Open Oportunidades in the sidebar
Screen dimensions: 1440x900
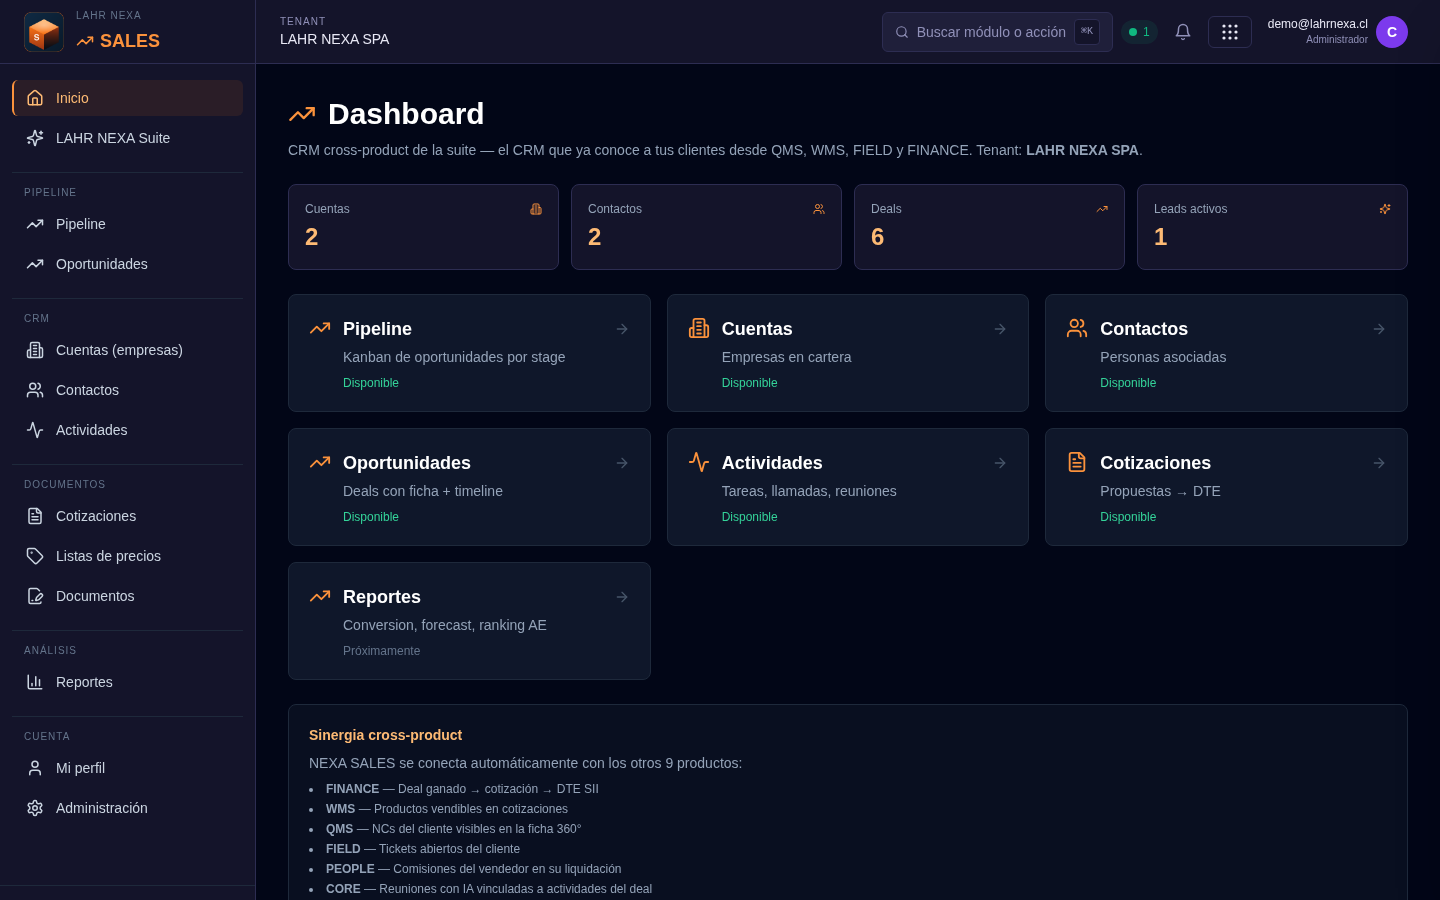tap(128, 264)
